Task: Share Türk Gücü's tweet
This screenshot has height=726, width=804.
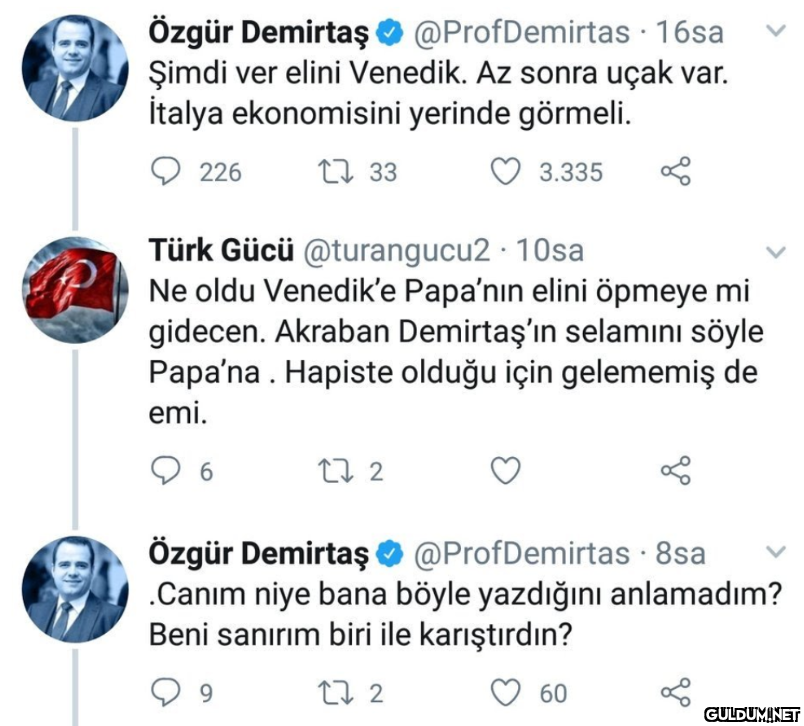Action: [676, 470]
